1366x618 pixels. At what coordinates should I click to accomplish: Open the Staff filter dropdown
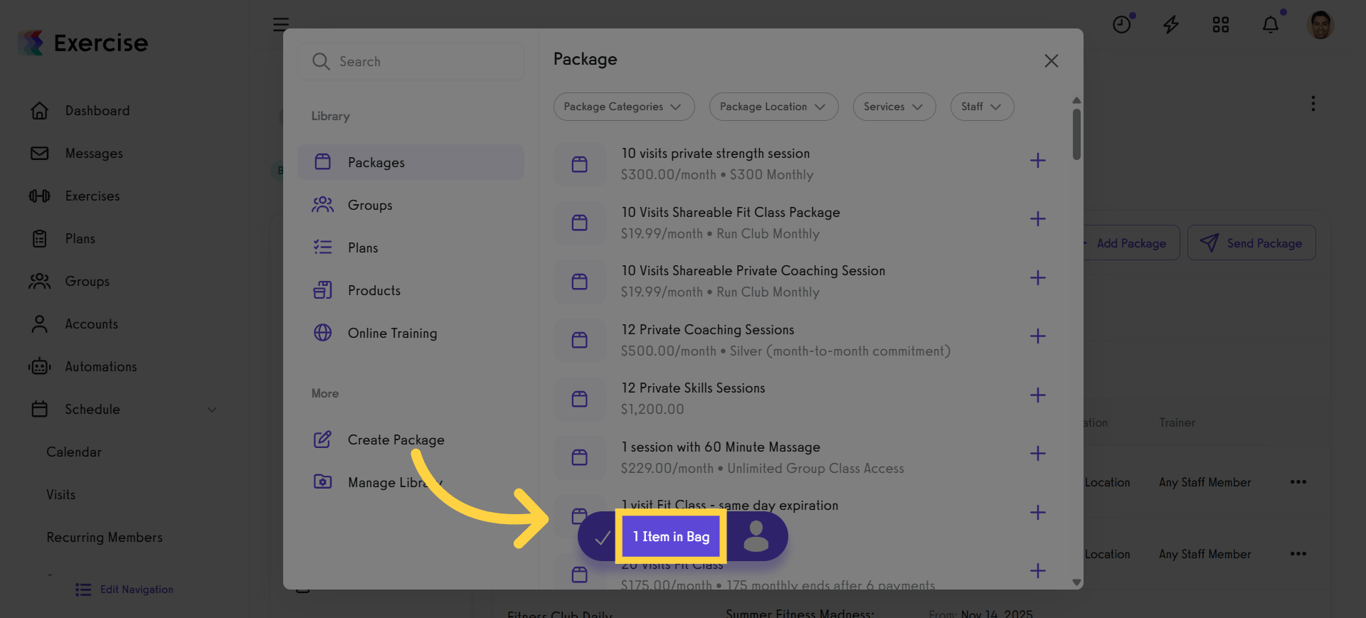[x=981, y=106]
